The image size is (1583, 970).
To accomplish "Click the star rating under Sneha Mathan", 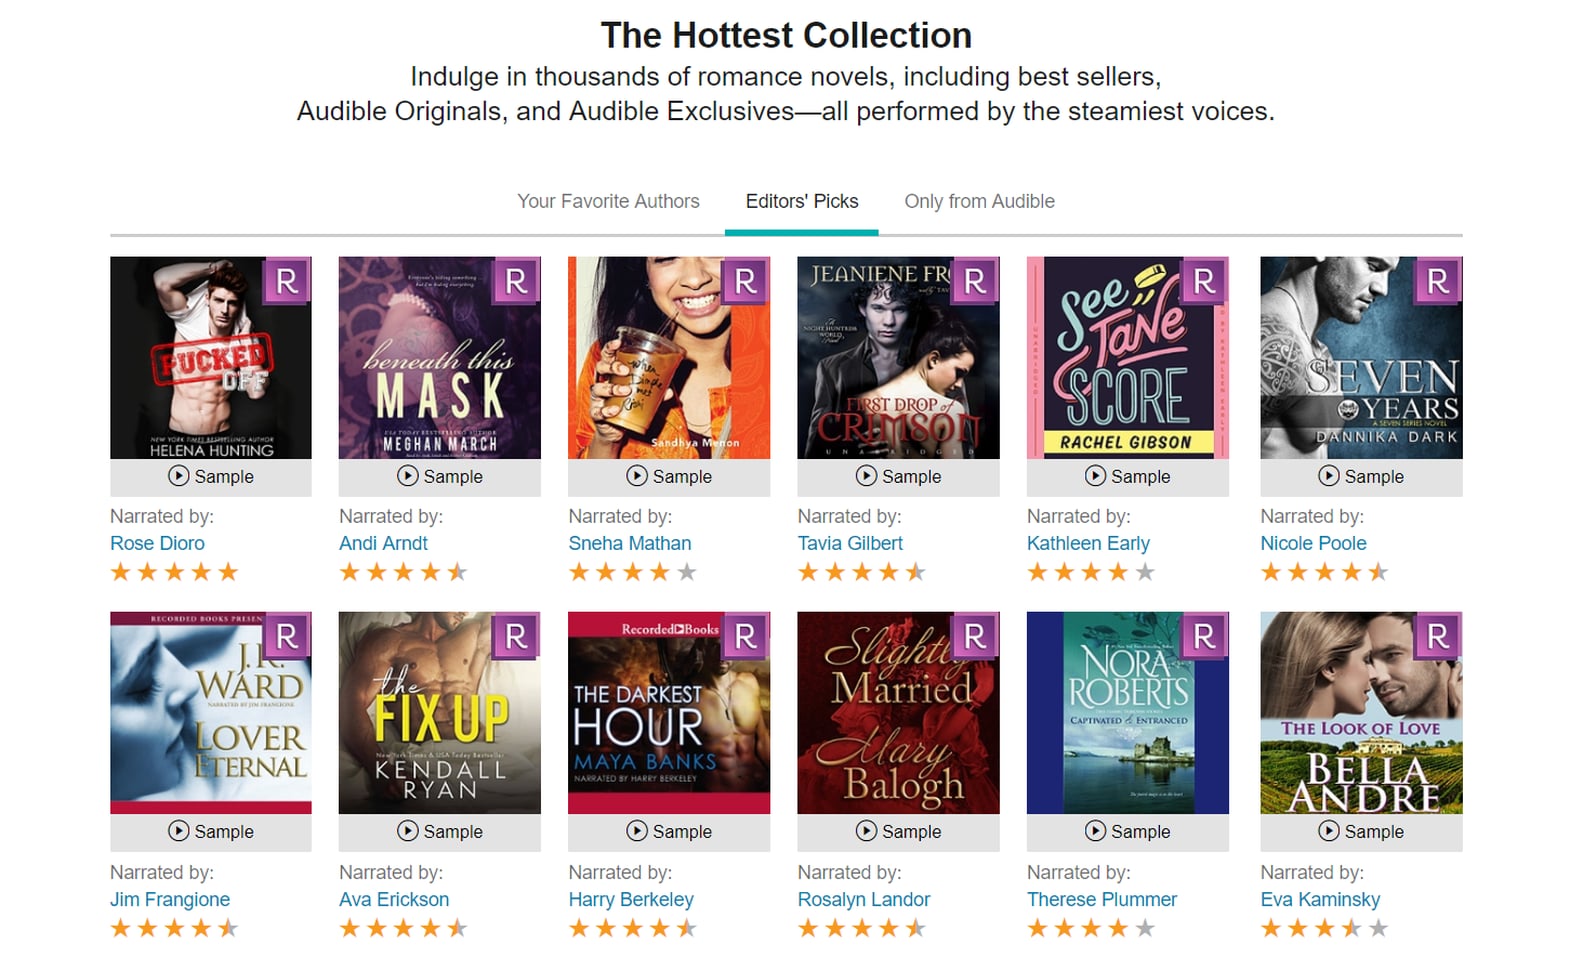I will coord(632,571).
